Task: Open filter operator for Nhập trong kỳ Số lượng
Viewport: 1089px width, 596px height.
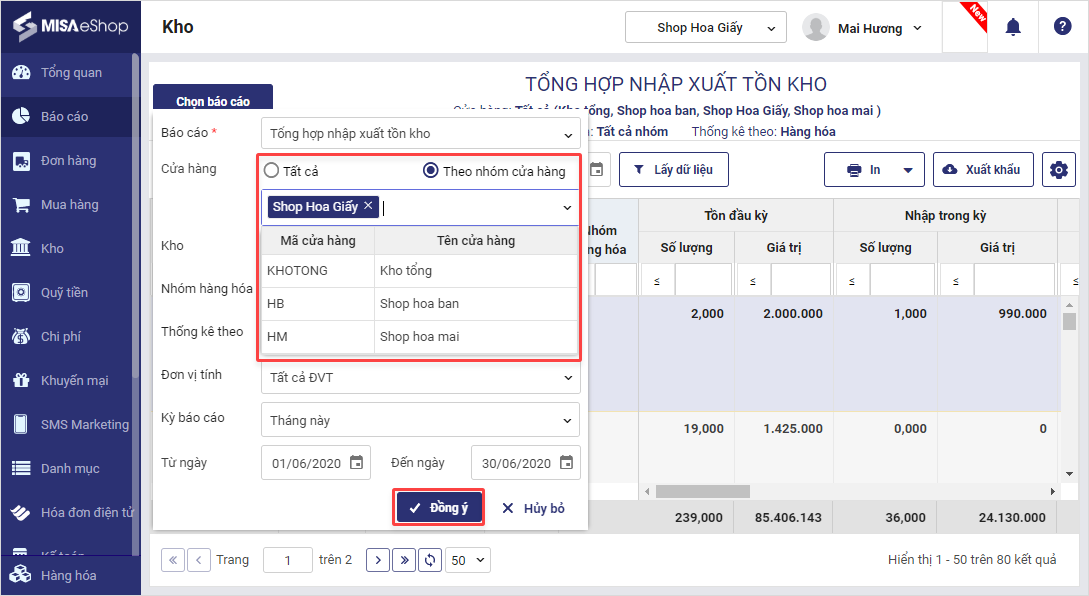Action: (x=851, y=281)
